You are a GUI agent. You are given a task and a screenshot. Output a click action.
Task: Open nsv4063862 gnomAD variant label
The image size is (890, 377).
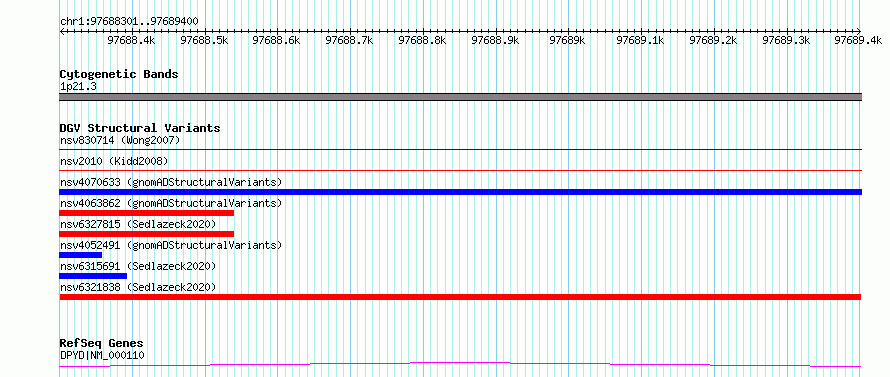click(x=171, y=203)
